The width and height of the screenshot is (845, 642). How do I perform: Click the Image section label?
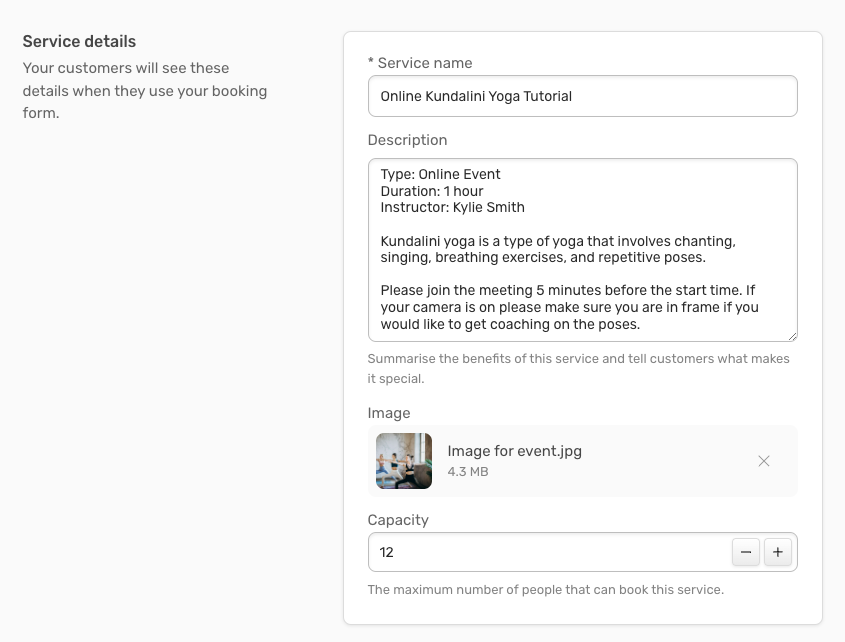click(389, 413)
